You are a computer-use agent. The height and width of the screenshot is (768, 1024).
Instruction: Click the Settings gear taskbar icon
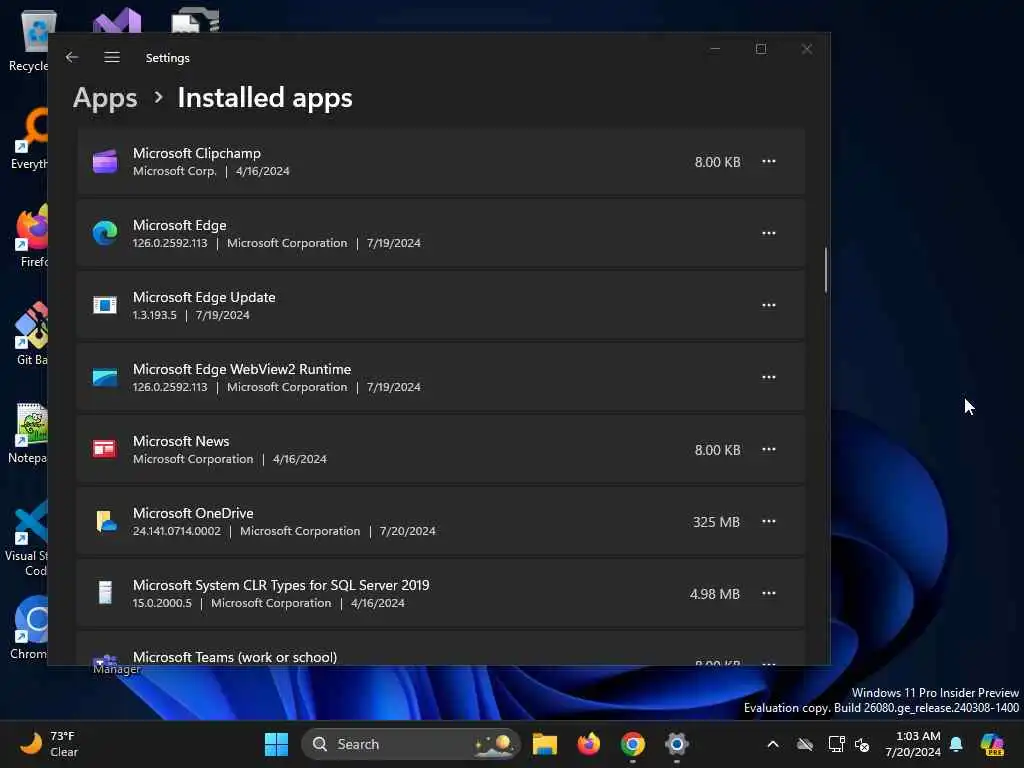[677, 744]
